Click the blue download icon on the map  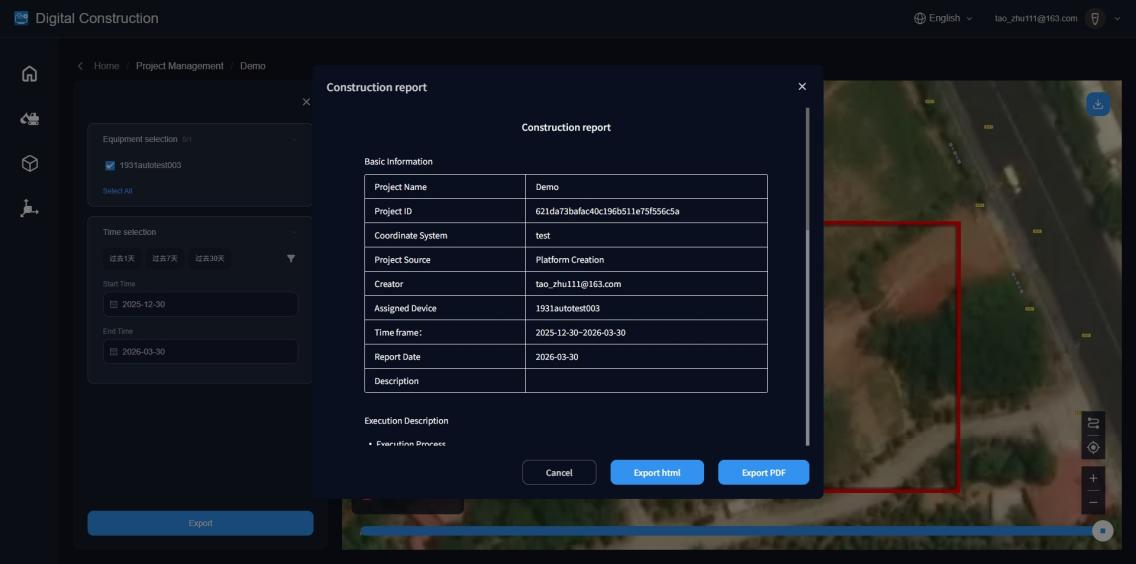1097,104
